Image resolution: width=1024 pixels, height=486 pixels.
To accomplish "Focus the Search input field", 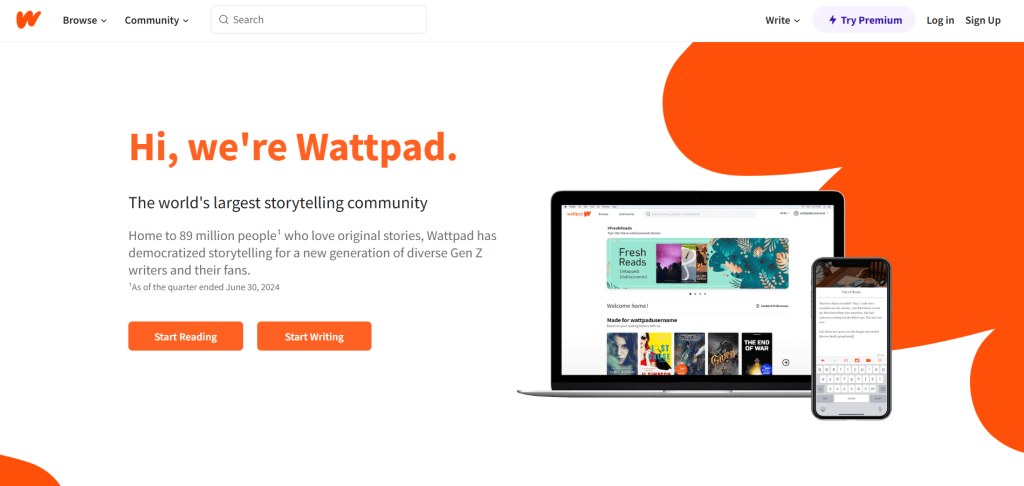I will click(319, 20).
